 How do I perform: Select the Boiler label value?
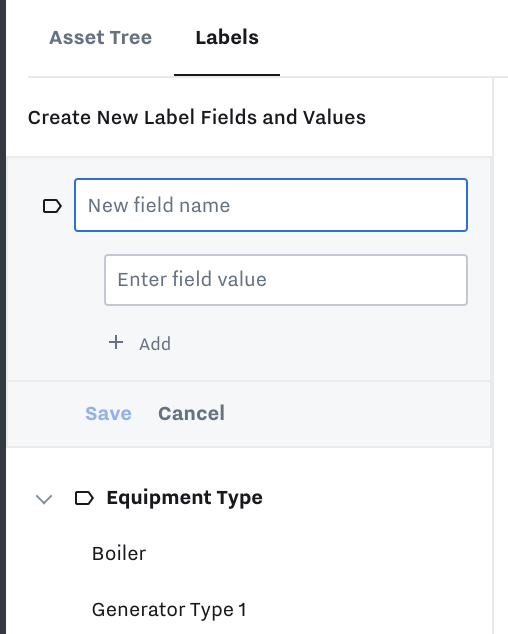coord(119,554)
